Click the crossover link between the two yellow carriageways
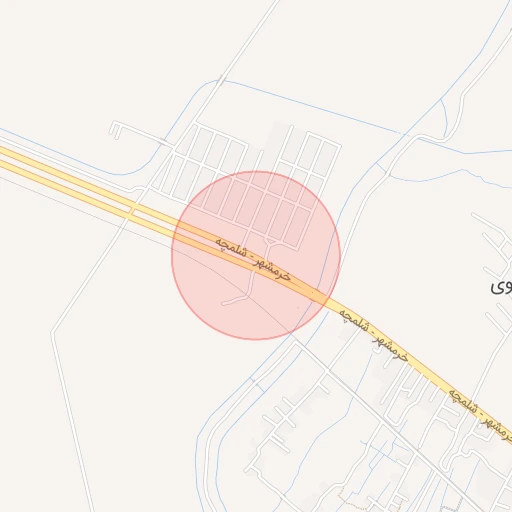Viewport: 512px width, 512px height. pyautogui.click(x=132, y=211)
